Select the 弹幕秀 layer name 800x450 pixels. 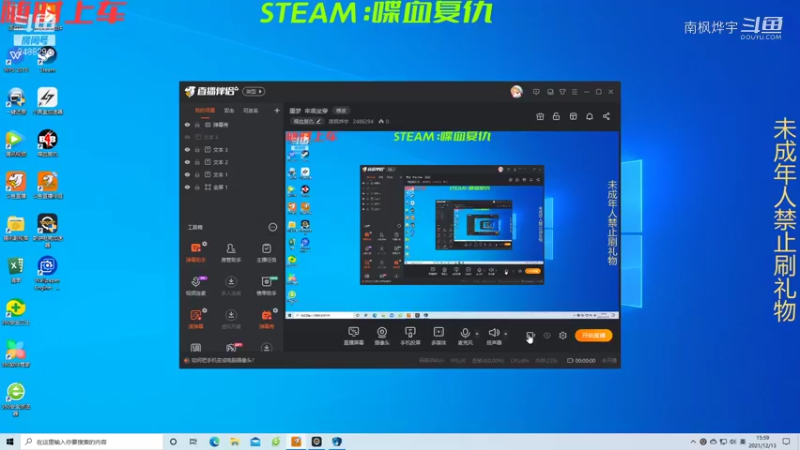(x=221, y=124)
